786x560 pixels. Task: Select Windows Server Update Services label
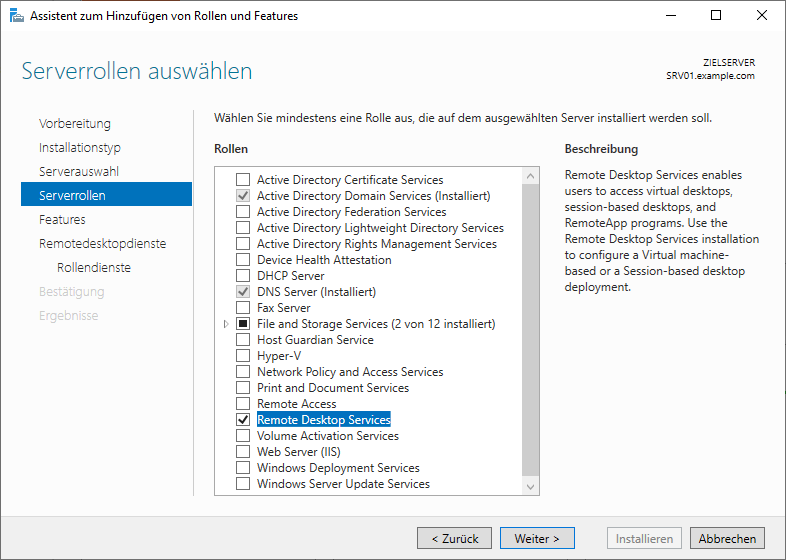[343, 484]
